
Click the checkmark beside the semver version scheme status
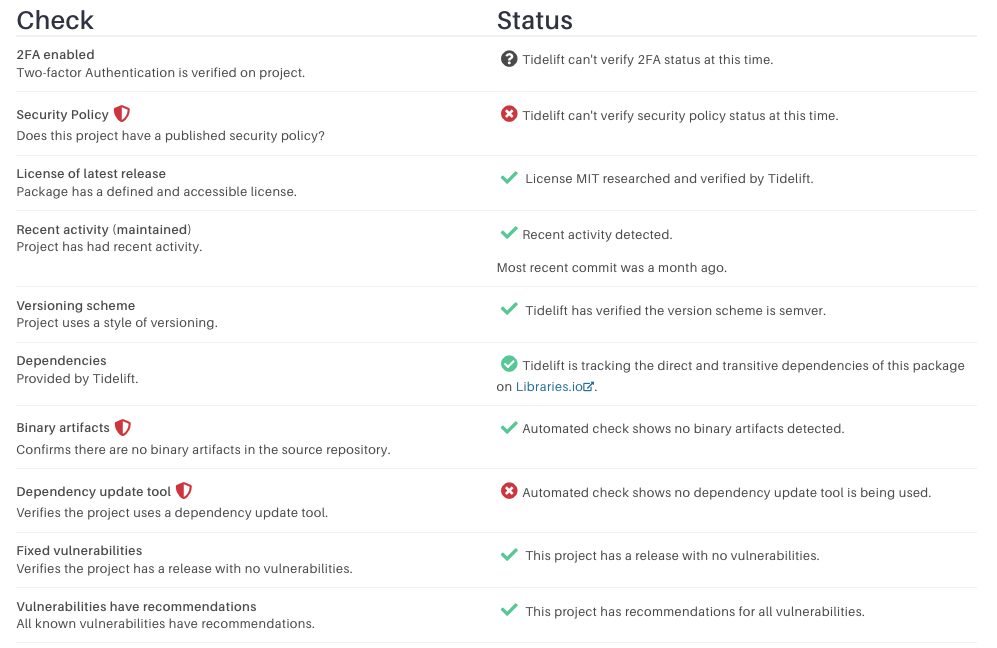pyautogui.click(x=509, y=310)
